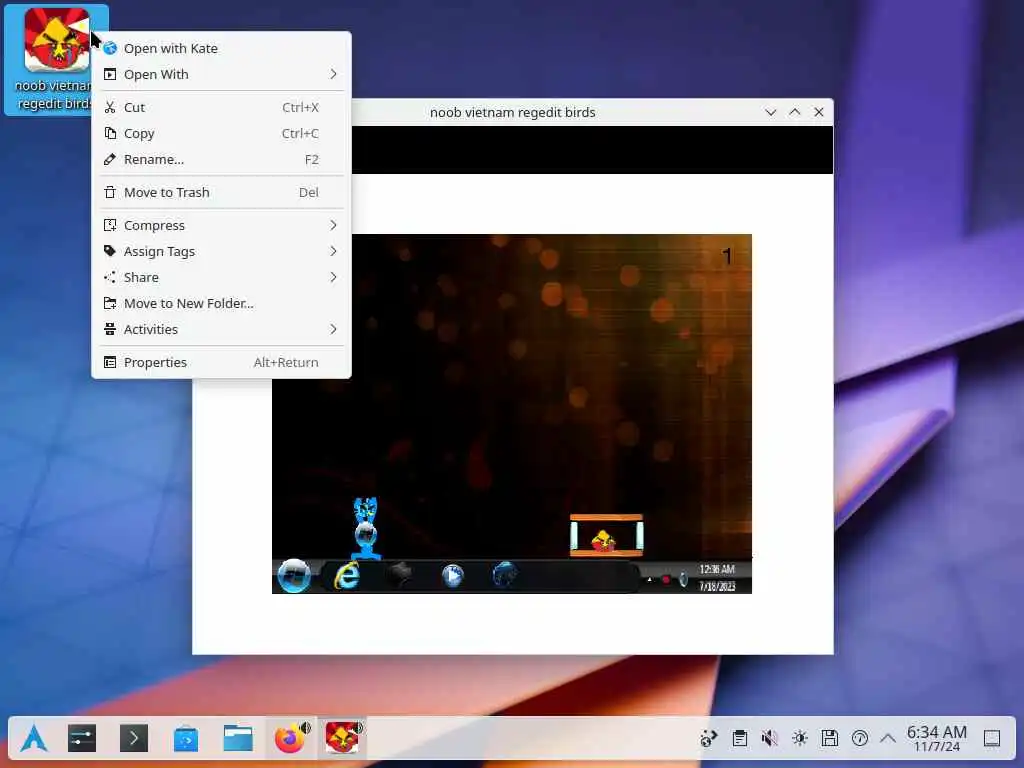The image size is (1024, 768).
Task: Click the Open With chevron arrow
Action: pyautogui.click(x=333, y=74)
